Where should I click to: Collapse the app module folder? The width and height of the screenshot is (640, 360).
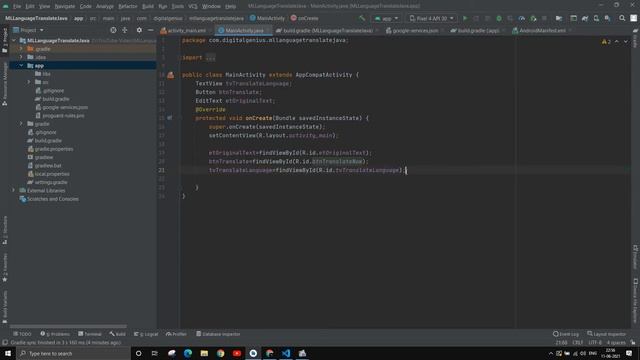(x=21, y=66)
